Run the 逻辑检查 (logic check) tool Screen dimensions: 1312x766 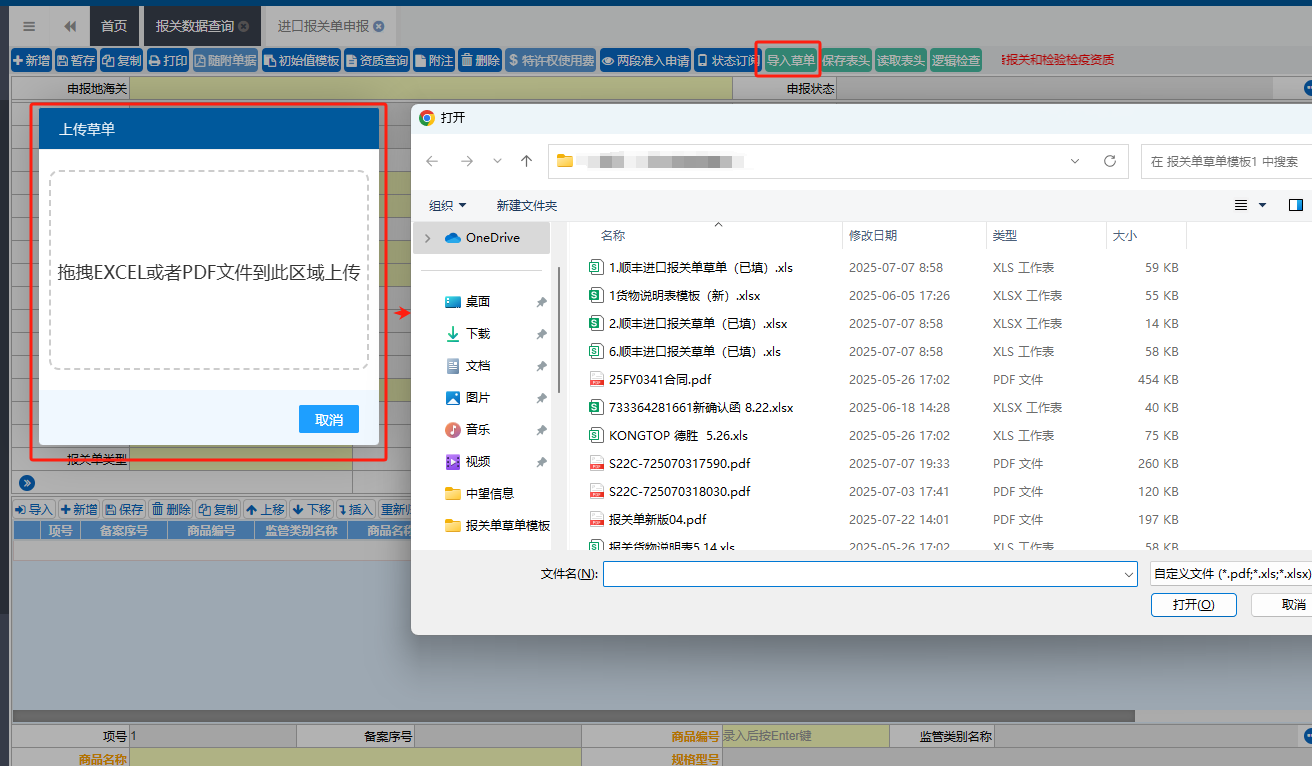coord(955,60)
